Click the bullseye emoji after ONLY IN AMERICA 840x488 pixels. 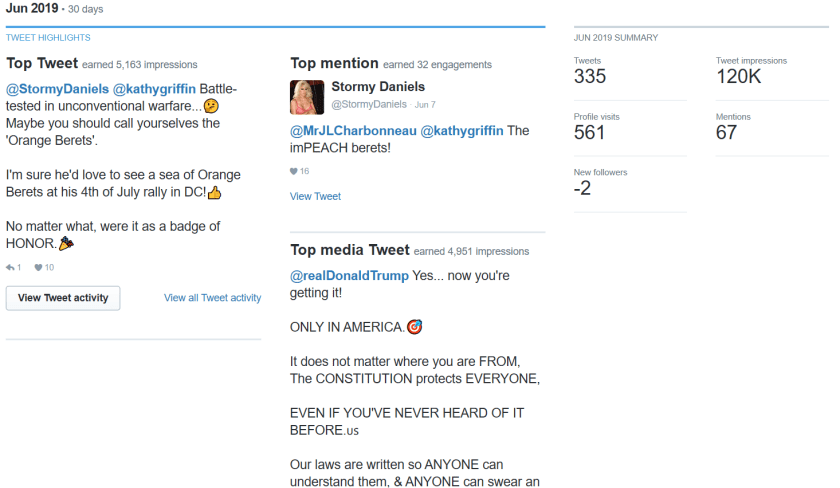[415, 327]
